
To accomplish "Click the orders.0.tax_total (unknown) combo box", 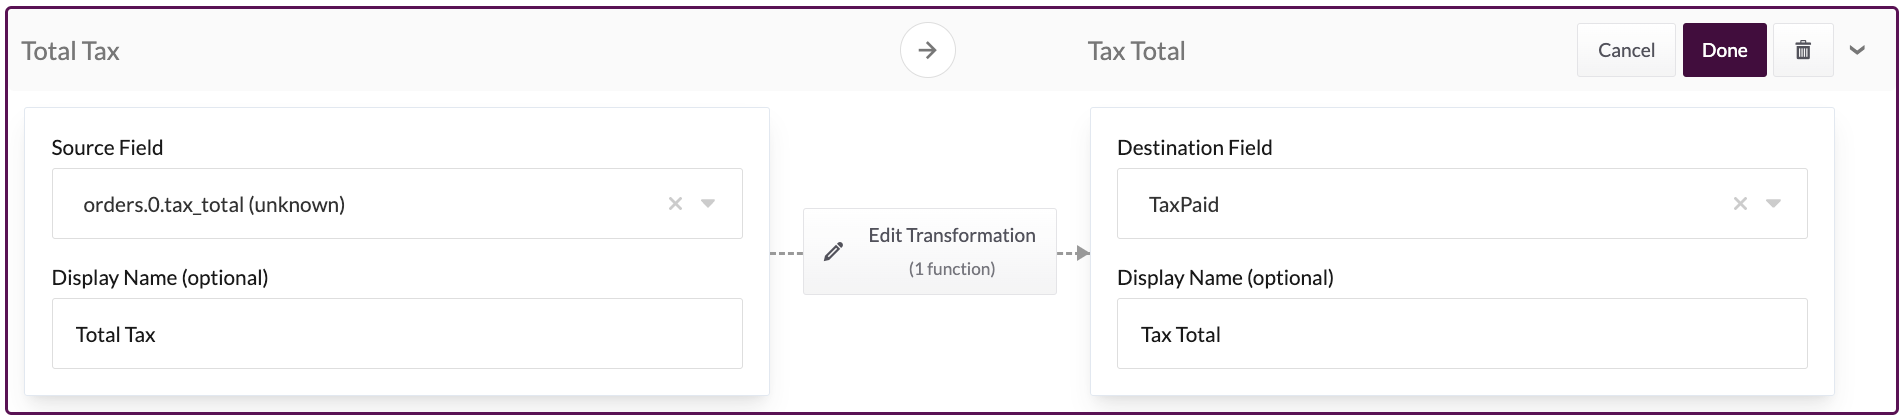I will pos(360,204).
